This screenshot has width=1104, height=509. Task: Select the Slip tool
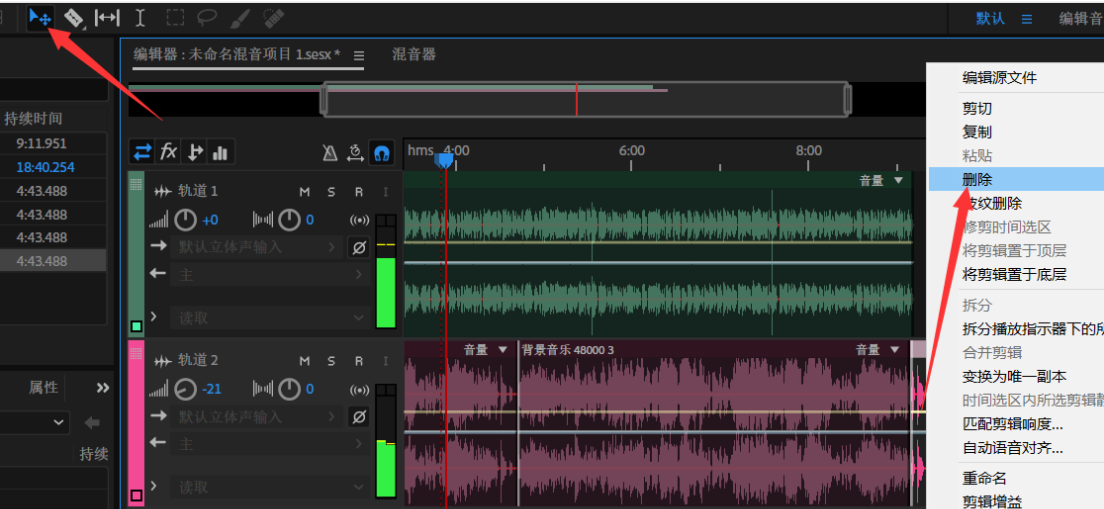point(107,17)
